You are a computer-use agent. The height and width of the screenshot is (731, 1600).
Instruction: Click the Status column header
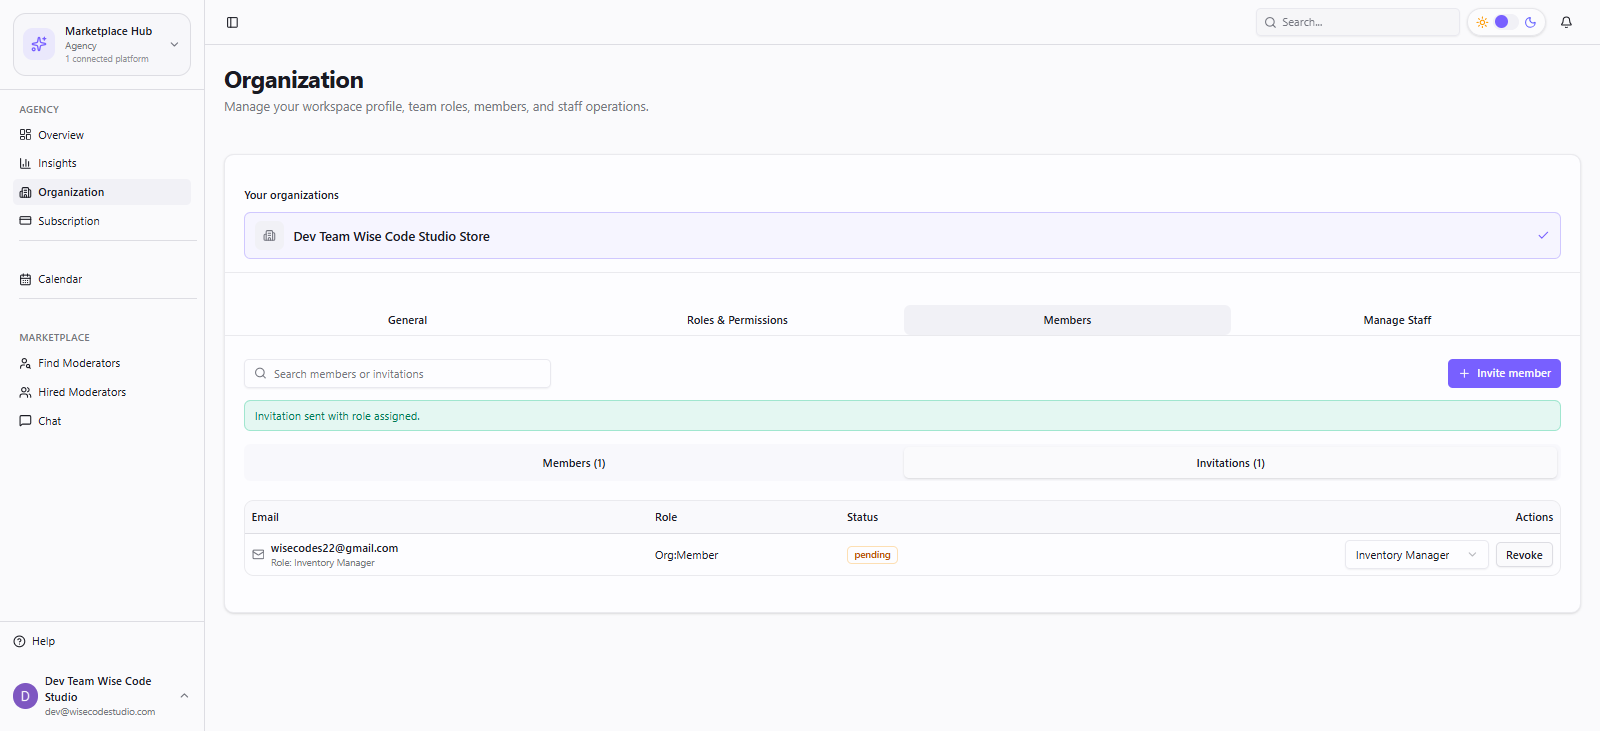[862, 517]
